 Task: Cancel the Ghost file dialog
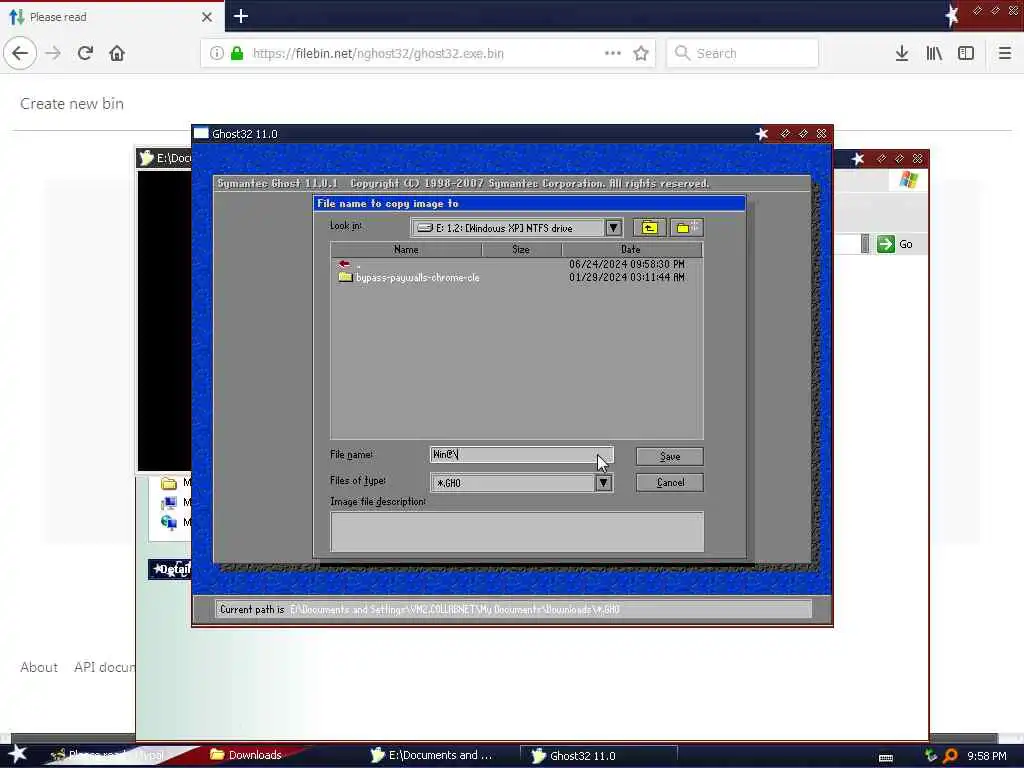tap(670, 483)
